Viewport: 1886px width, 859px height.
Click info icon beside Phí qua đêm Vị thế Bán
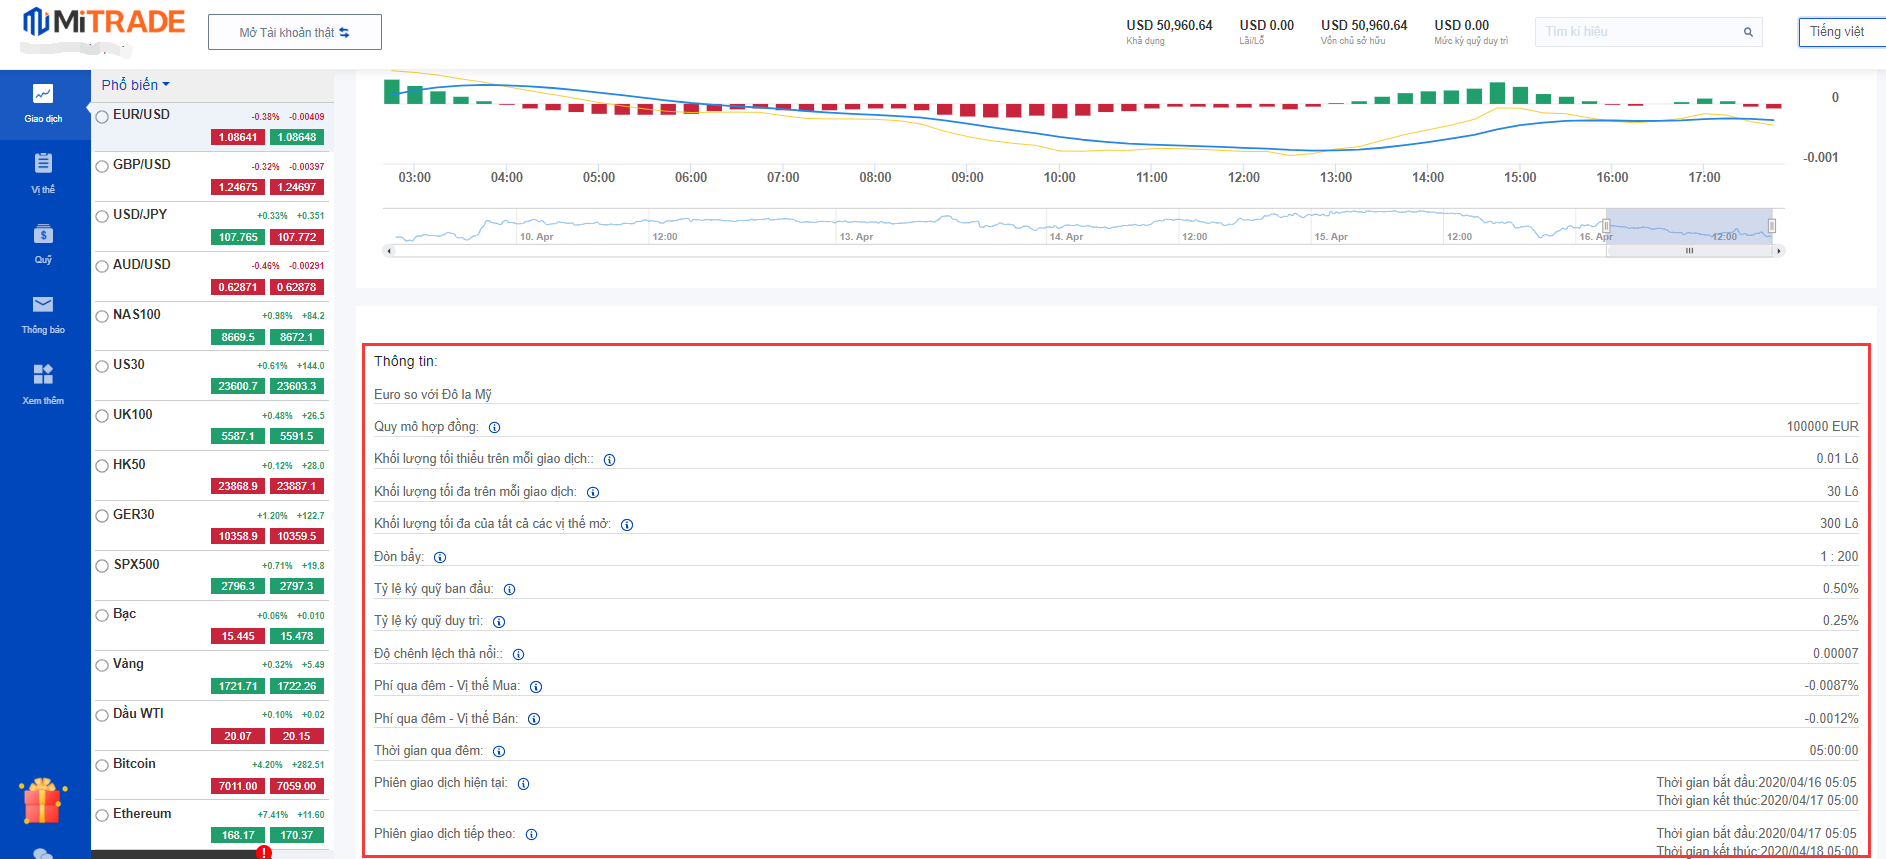pos(534,719)
